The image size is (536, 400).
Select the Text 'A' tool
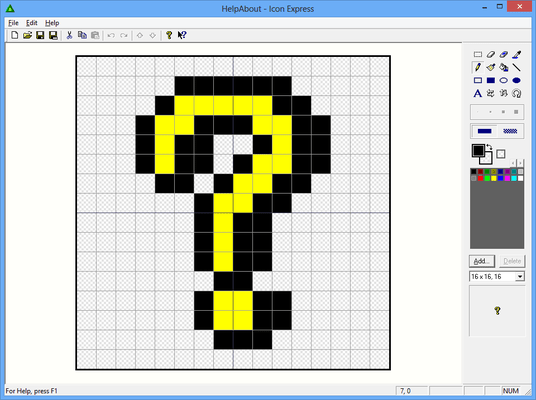478,93
